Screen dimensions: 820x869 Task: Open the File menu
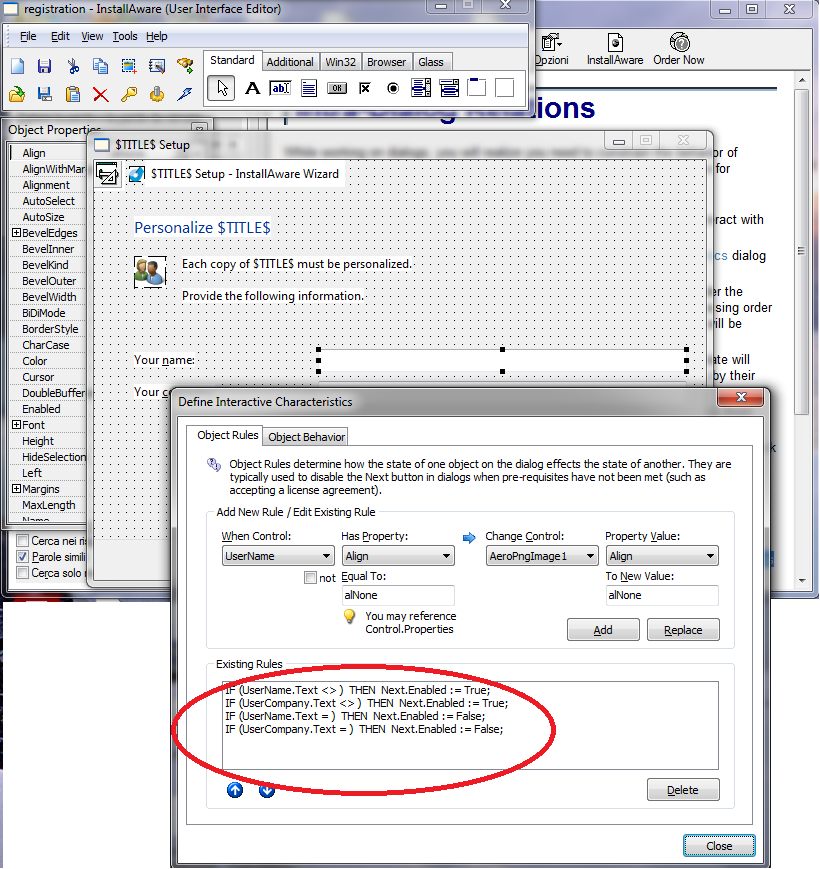click(x=28, y=37)
